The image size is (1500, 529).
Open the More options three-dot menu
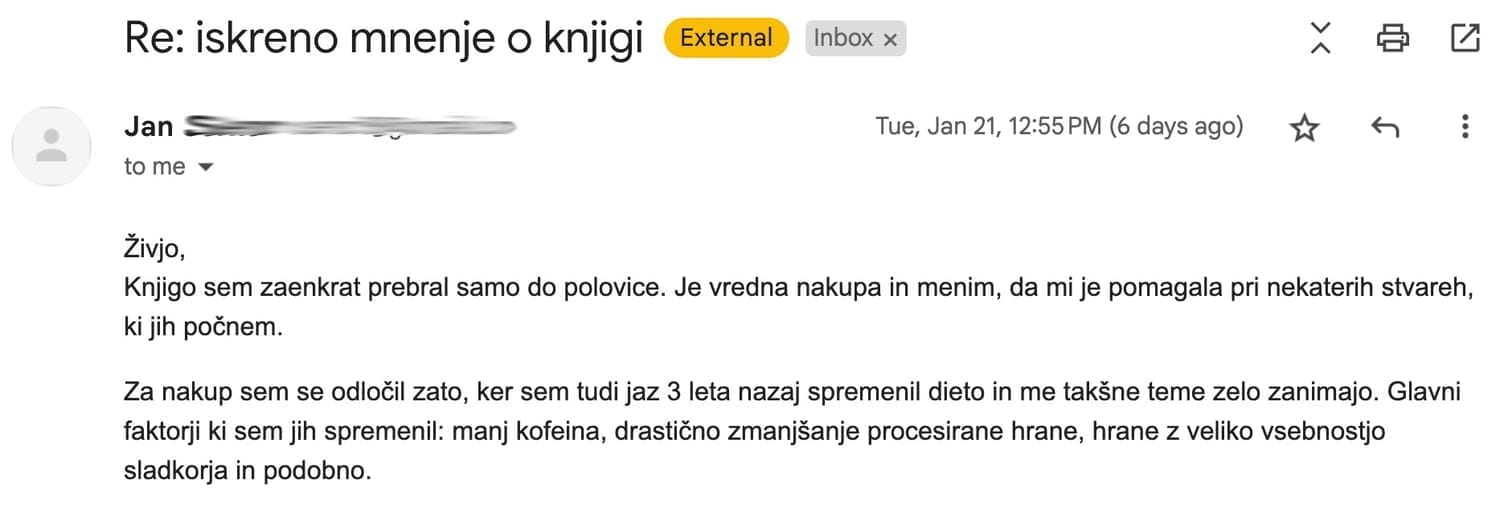click(1464, 127)
